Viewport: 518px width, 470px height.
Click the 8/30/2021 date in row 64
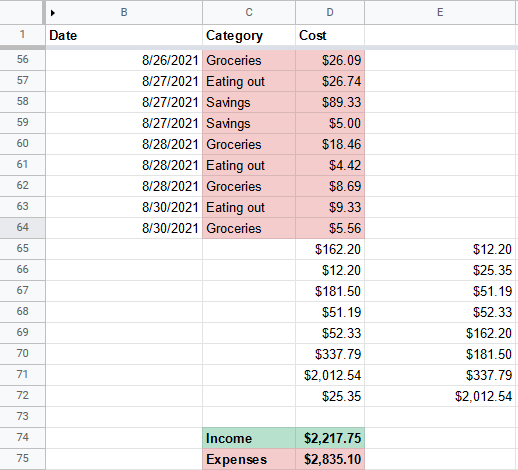(x=124, y=228)
